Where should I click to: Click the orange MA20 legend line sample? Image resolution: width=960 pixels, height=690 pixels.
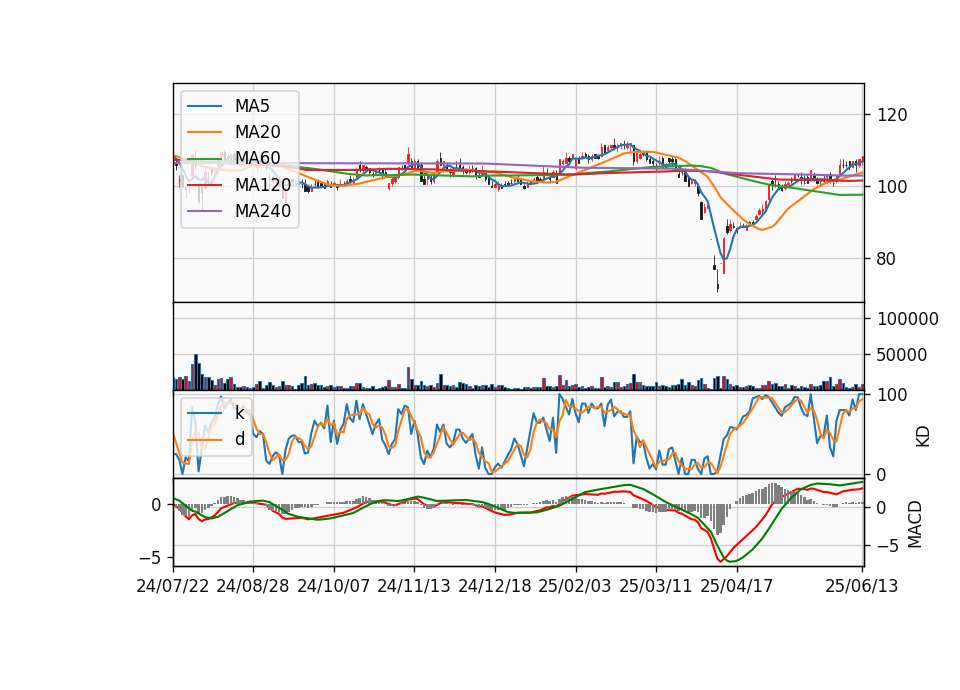point(204,132)
